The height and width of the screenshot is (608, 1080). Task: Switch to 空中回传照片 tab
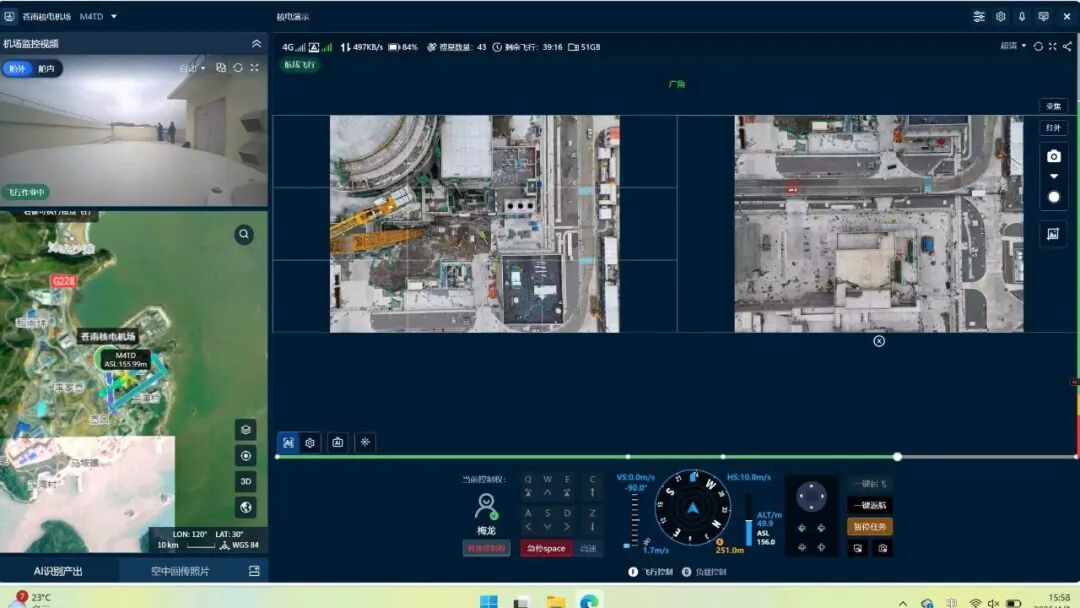pos(181,571)
